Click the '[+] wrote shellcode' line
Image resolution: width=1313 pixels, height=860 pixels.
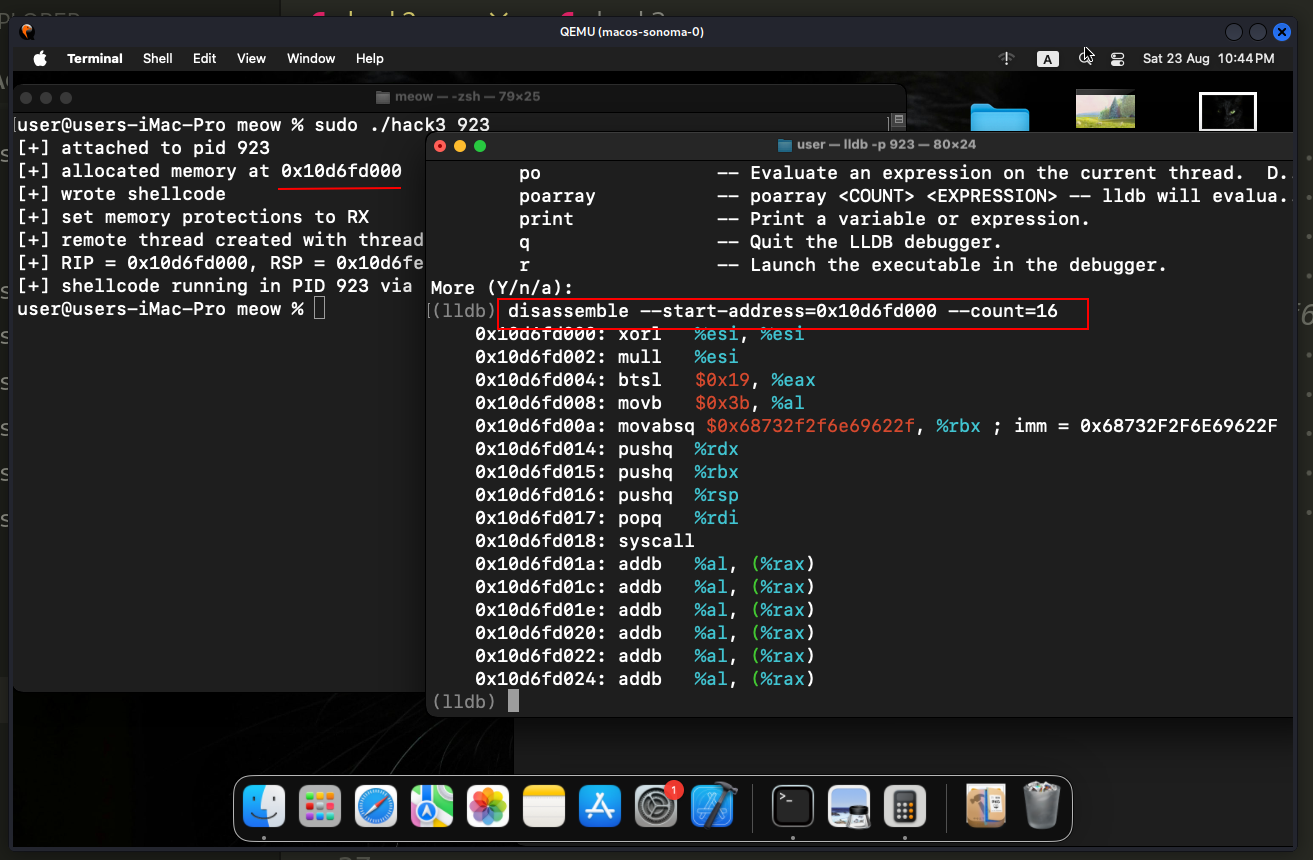pyautogui.click(x=122, y=194)
